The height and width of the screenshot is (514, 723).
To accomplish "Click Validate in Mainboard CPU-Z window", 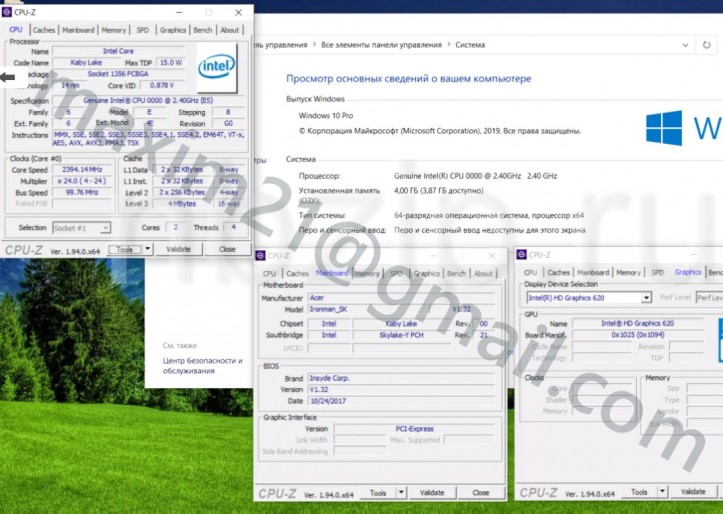I will [432, 492].
